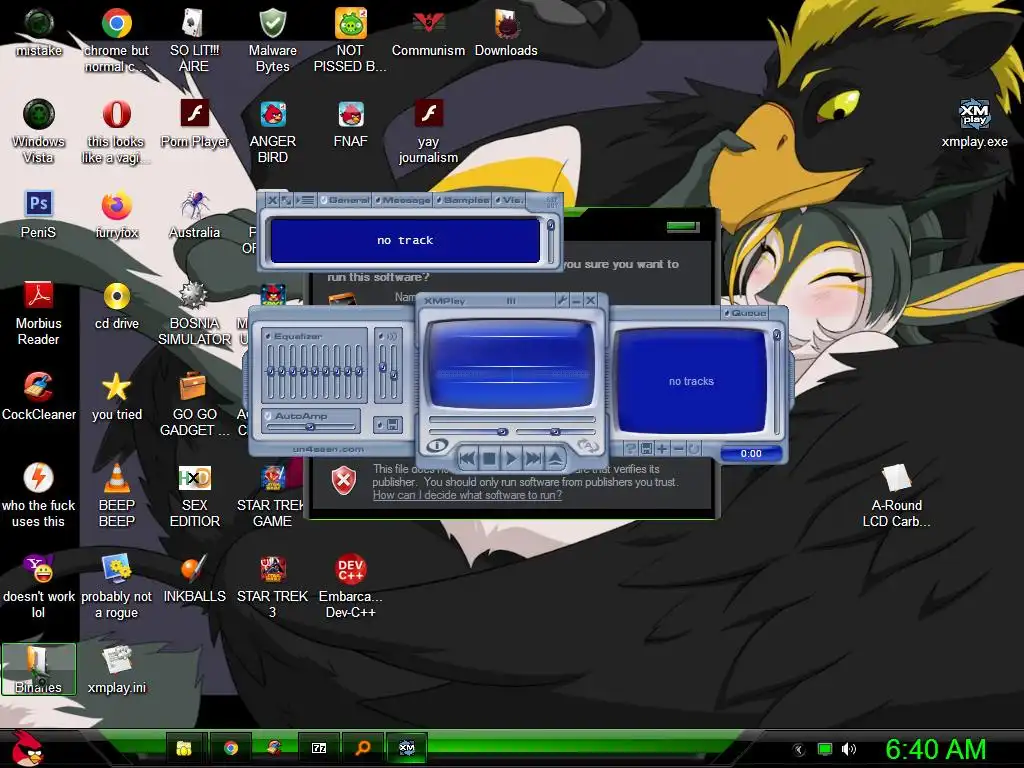
Task: Click the mini-mode bars icon in XMPlay title
Action: [x=511, y=301]
